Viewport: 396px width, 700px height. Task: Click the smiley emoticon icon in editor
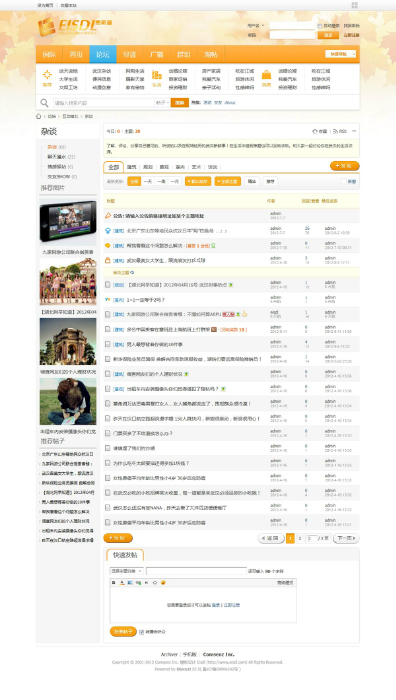[x=163, y=583]
